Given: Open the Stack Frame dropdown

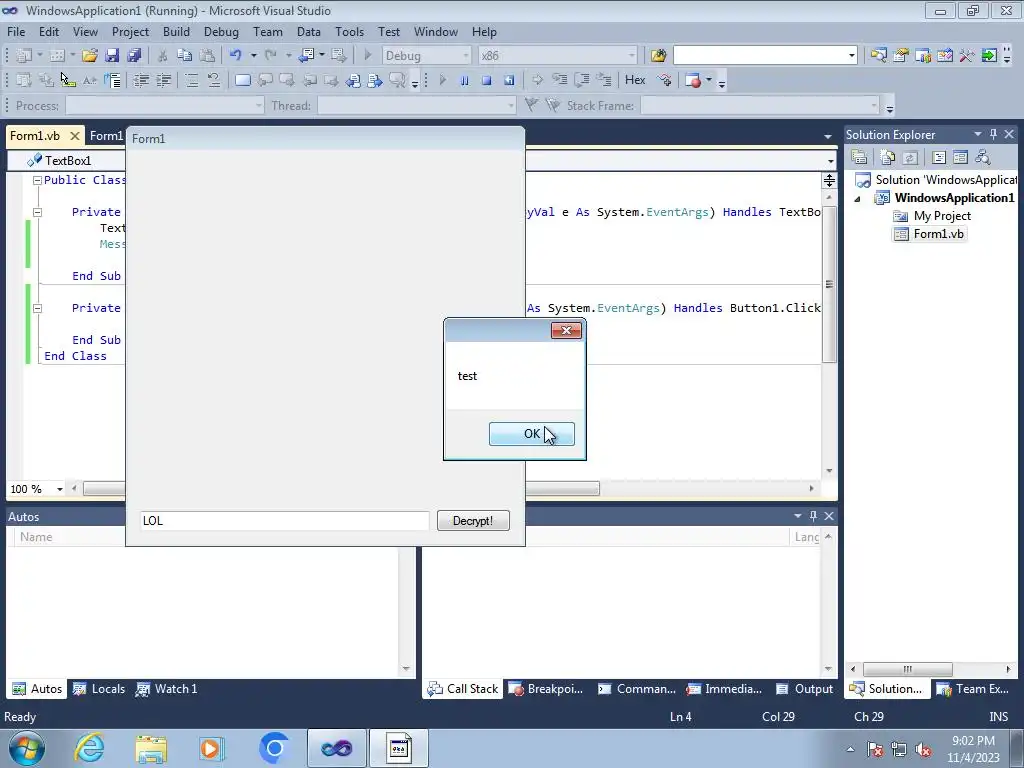Looking at the screenshot, I should tap(760, 105).
